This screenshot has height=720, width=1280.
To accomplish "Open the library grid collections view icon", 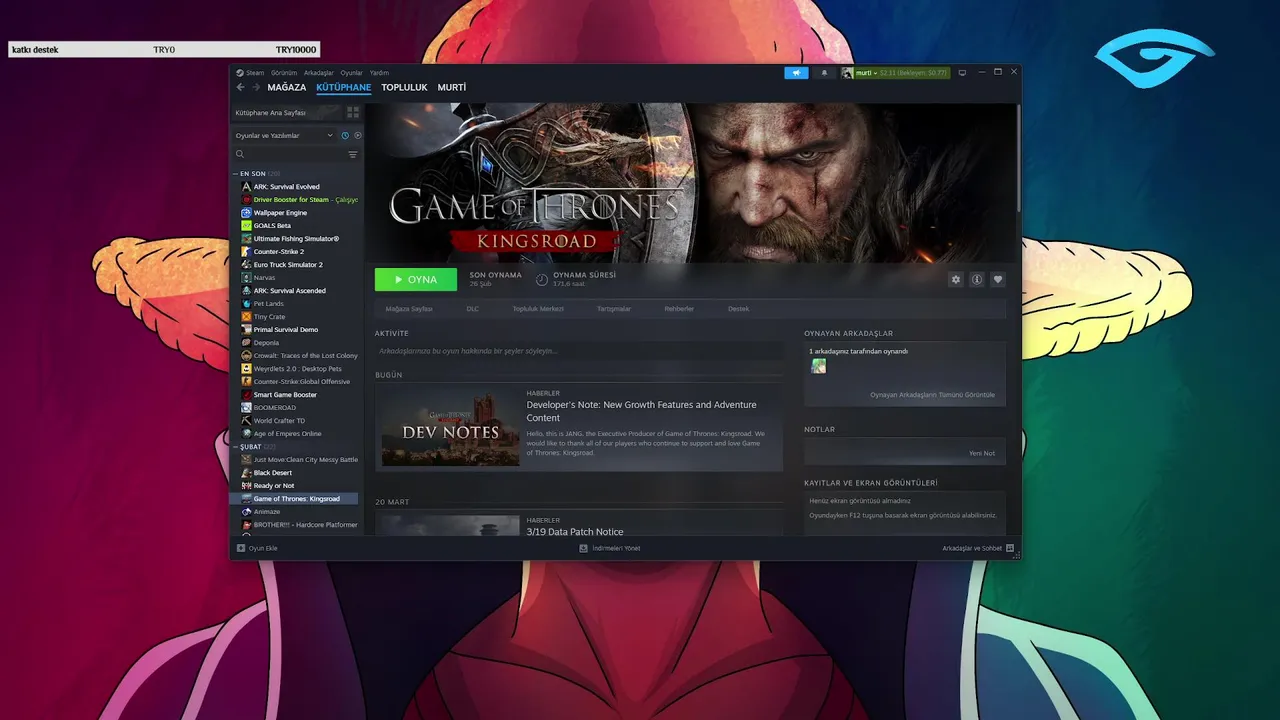I will tap(352, 113).
